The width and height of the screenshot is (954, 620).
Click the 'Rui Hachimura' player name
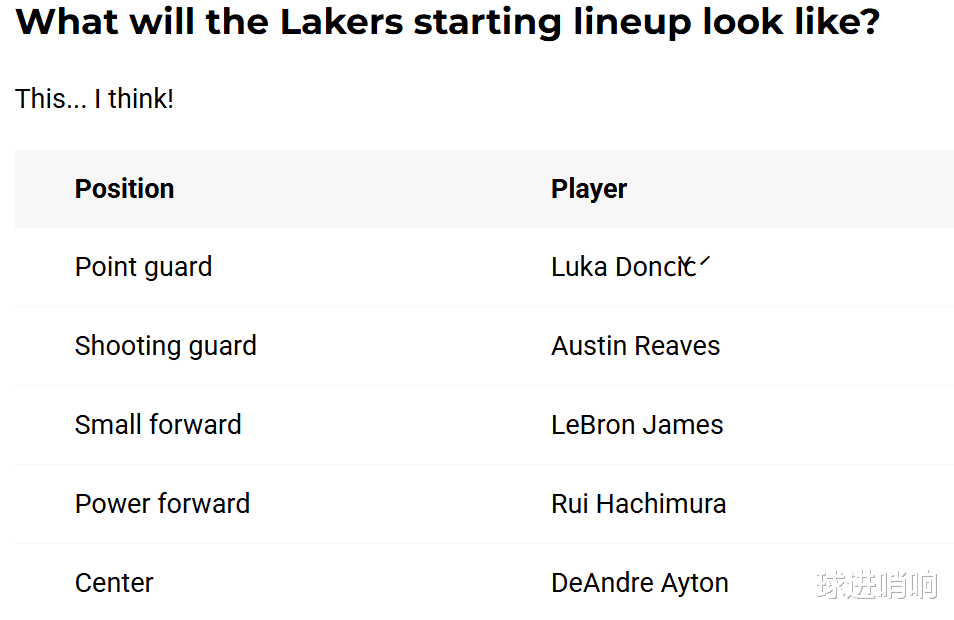coord(638,504)
